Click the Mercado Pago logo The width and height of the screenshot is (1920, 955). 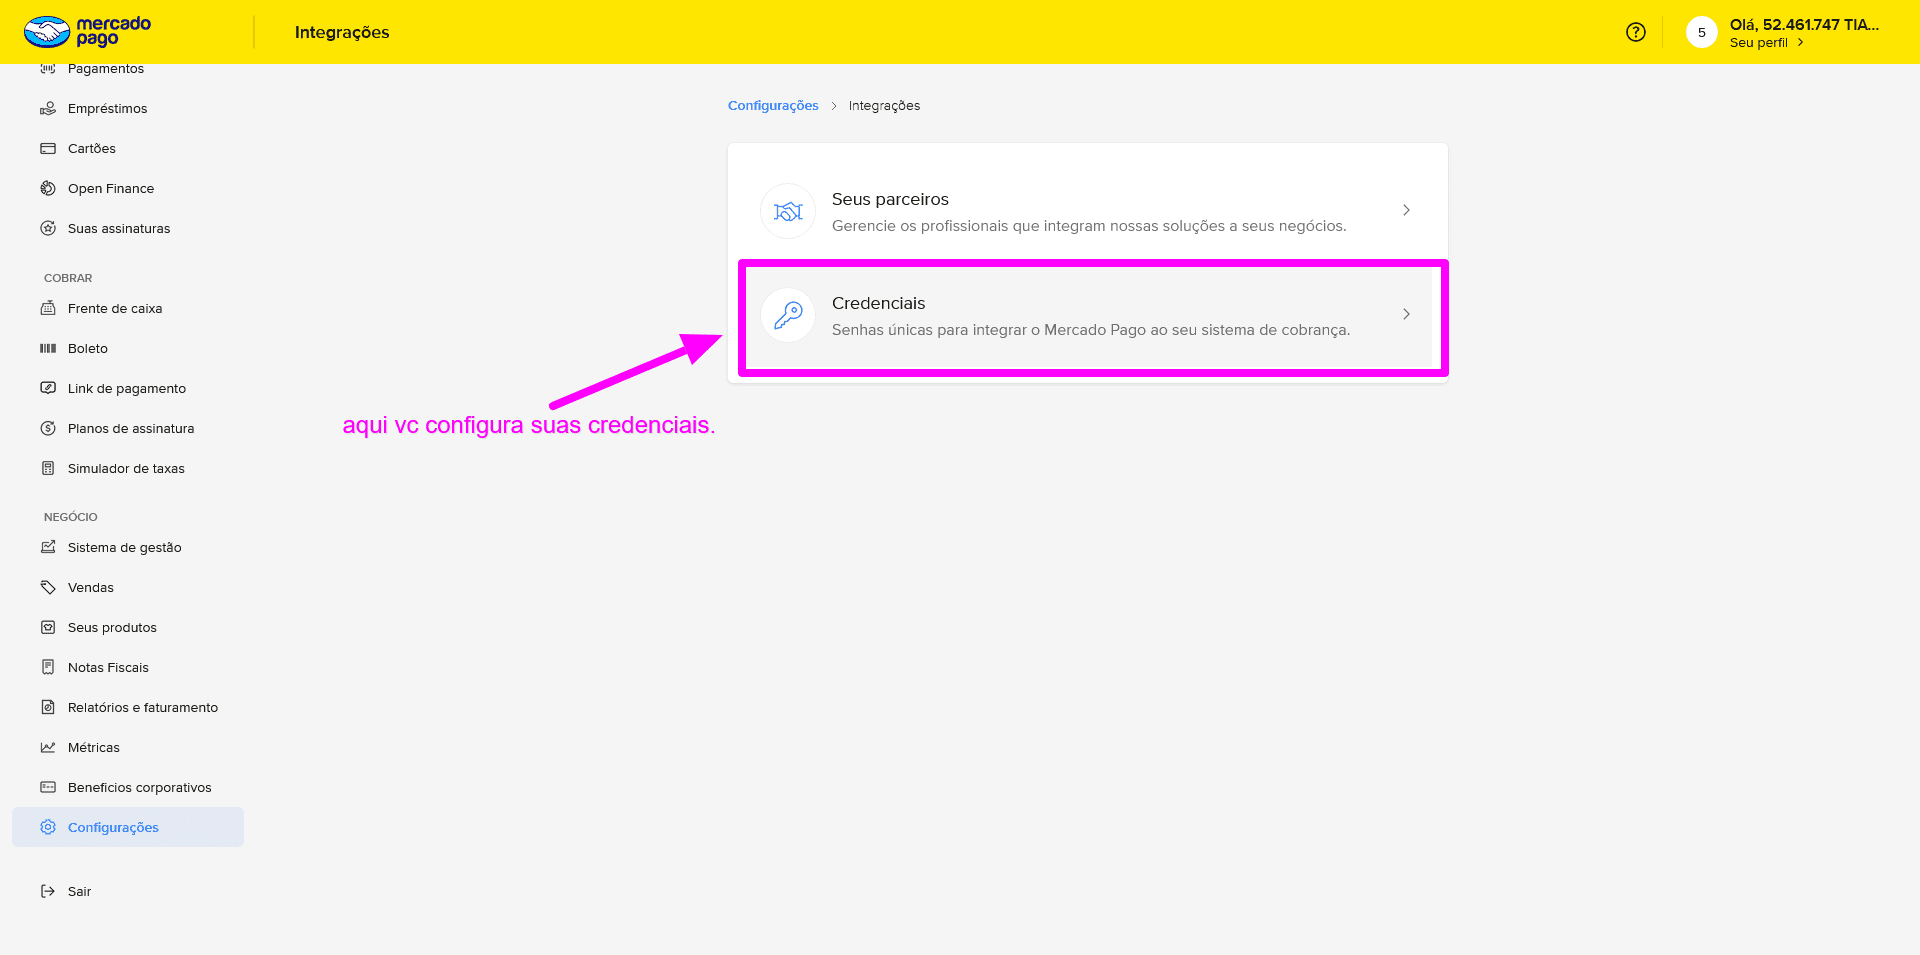(x=87, y=32)
